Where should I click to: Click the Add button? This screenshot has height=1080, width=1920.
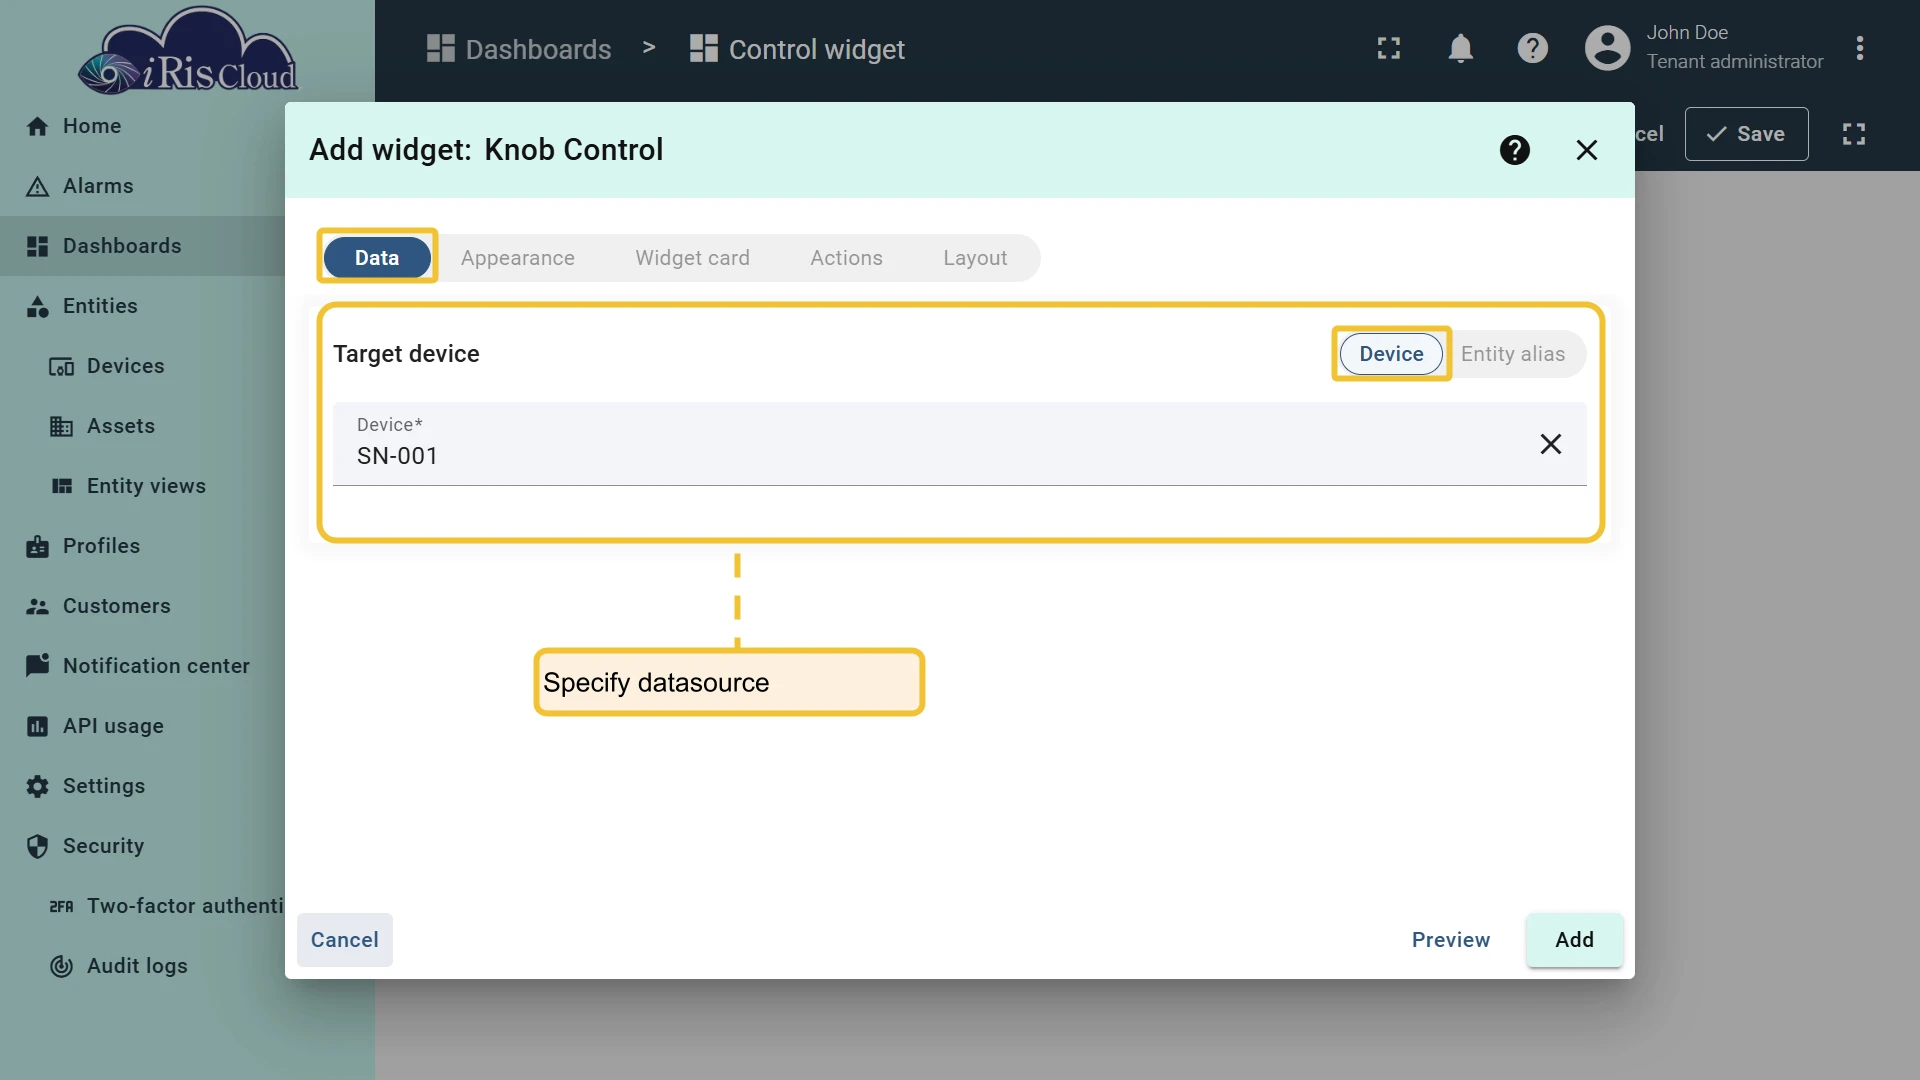1574,940
